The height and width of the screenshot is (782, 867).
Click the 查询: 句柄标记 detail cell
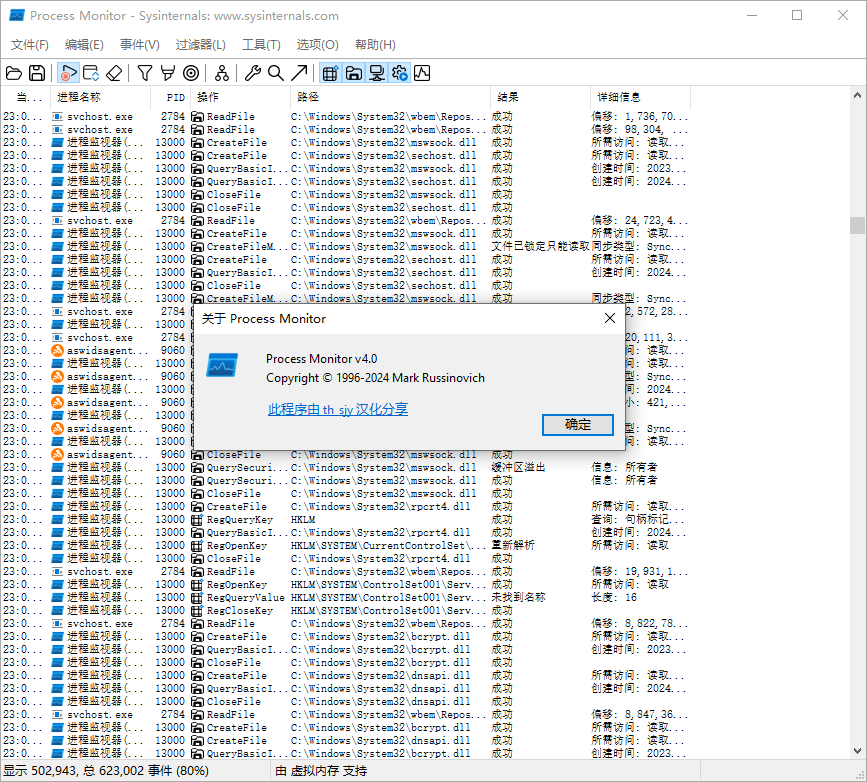tap(638, 520)
